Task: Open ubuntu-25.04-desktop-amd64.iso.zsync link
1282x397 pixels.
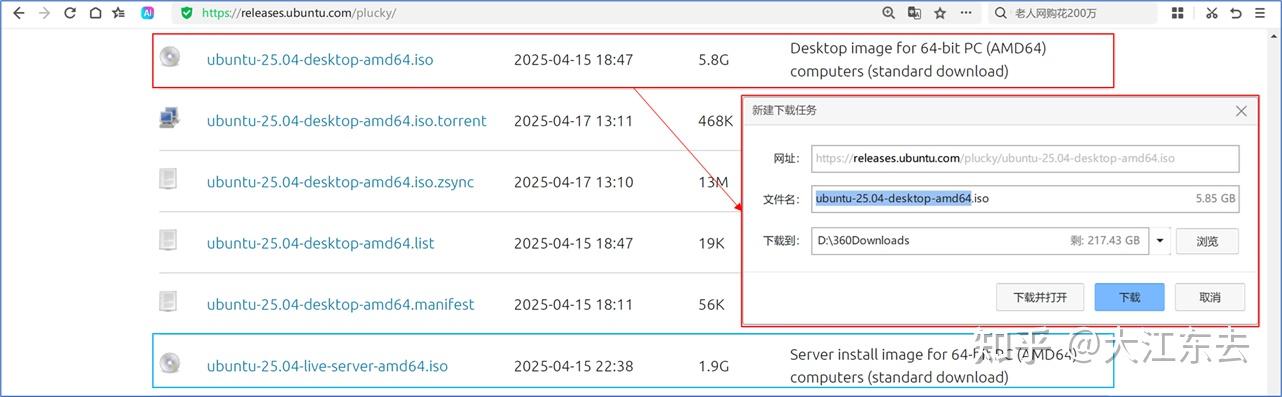Action: point(340,182)
